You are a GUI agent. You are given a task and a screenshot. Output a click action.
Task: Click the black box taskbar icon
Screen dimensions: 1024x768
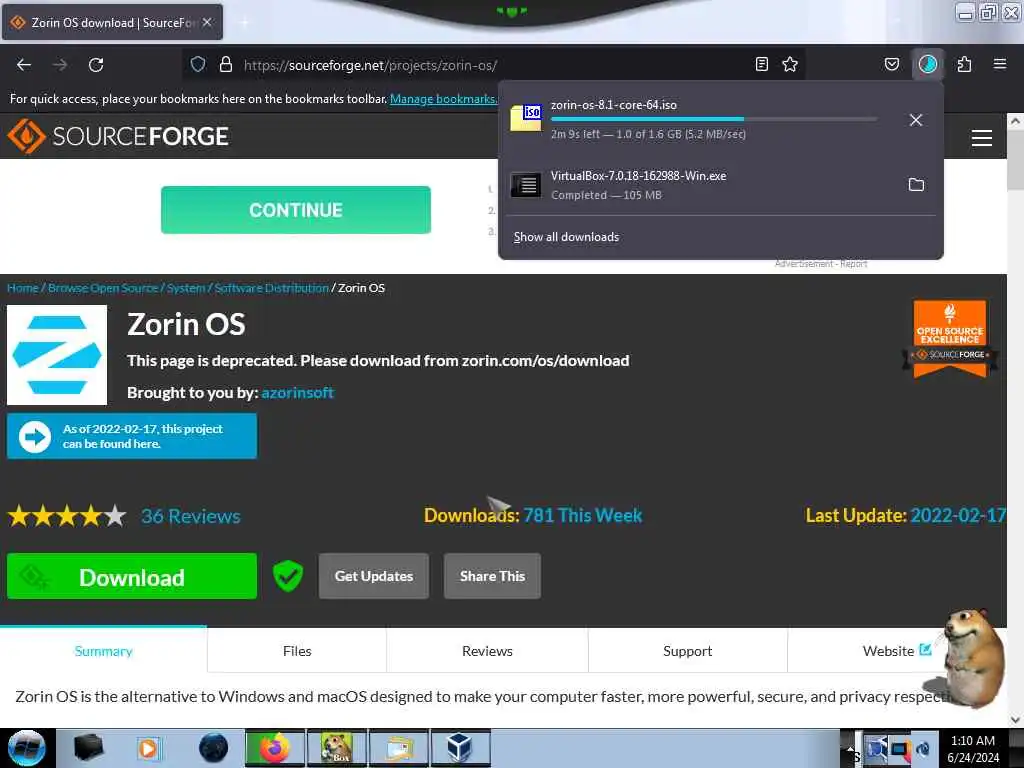88,748
